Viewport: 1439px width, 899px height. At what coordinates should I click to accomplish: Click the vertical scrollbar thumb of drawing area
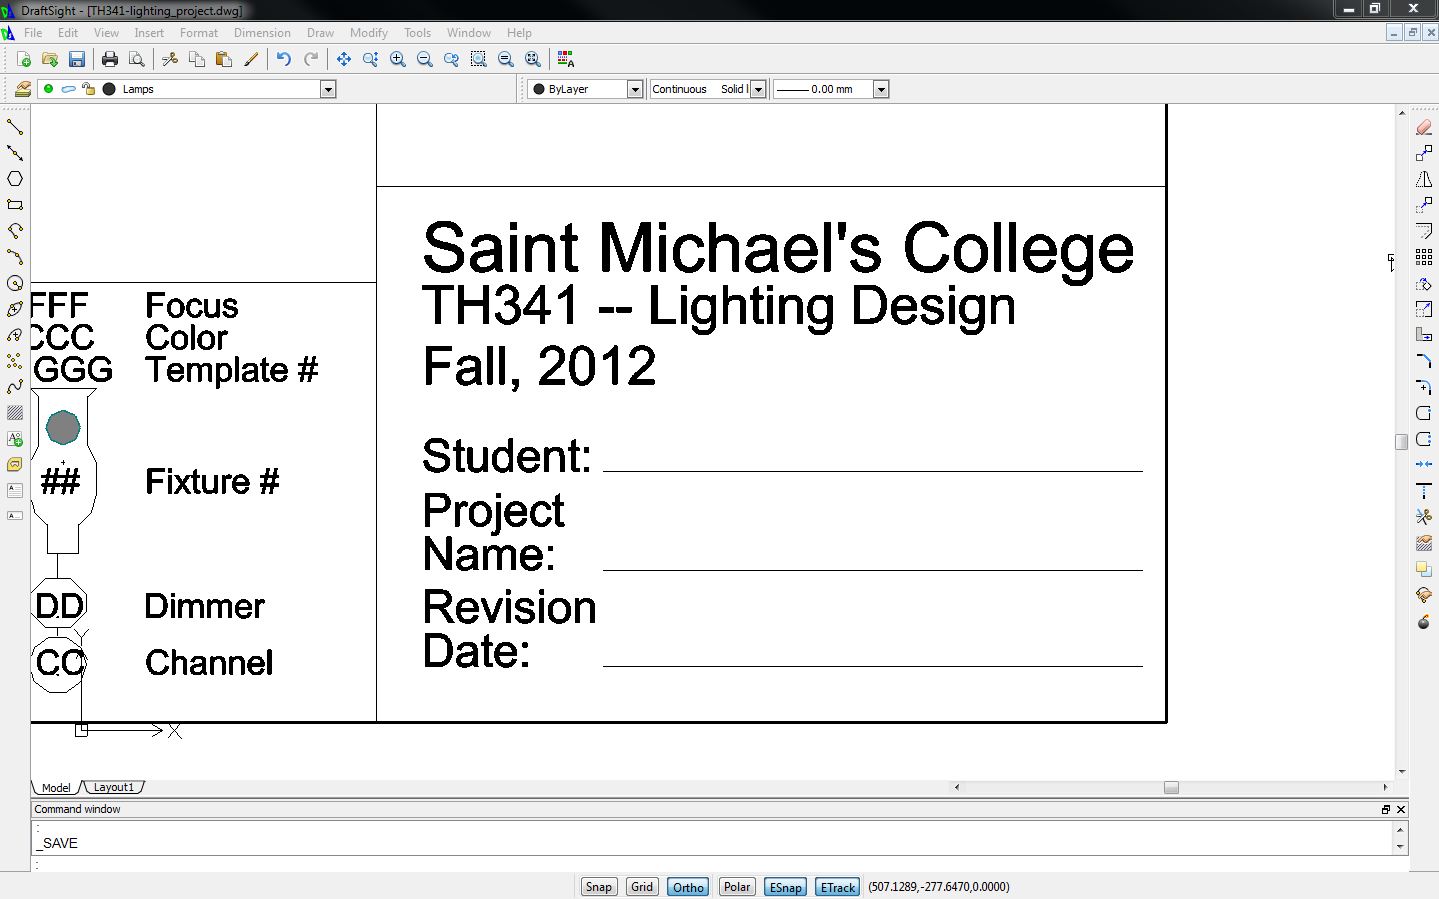[x=1402, y=442]
